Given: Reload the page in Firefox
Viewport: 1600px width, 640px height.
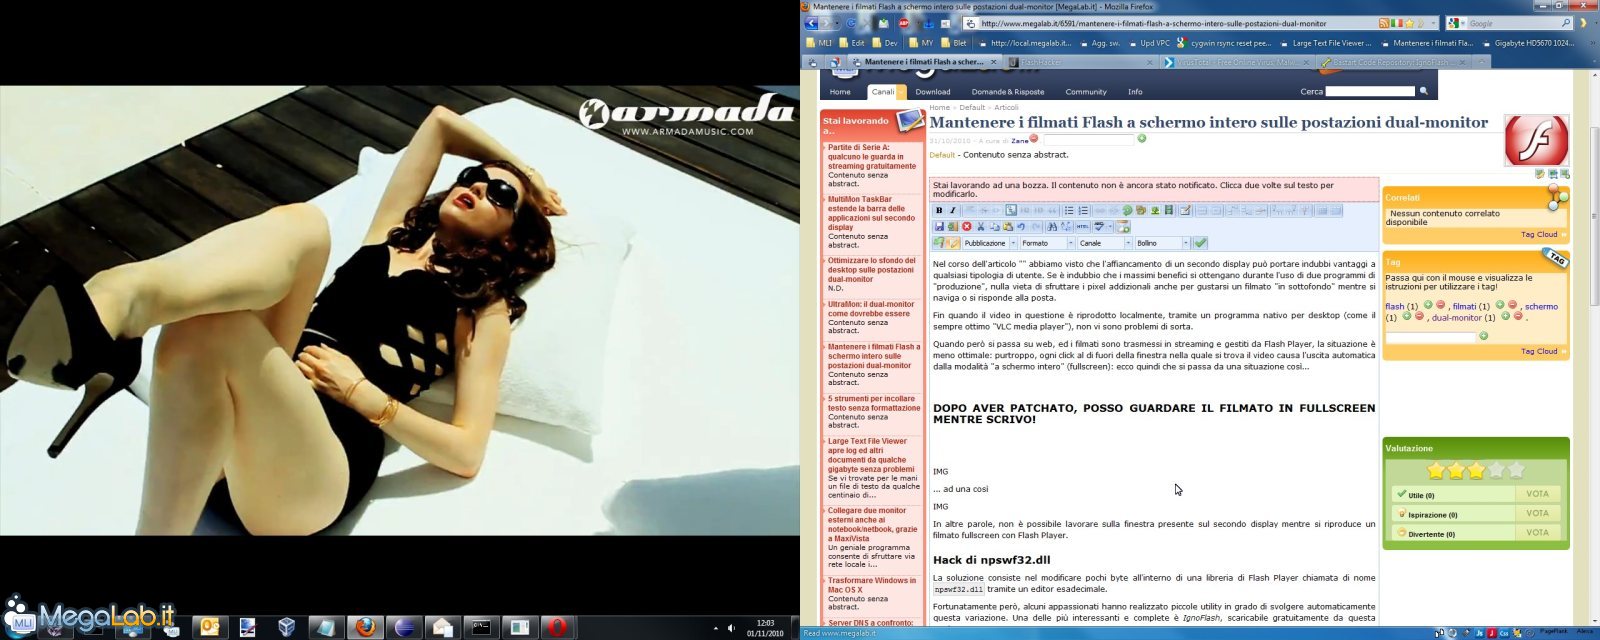Looking at the screenshot, I should [851, 23].
